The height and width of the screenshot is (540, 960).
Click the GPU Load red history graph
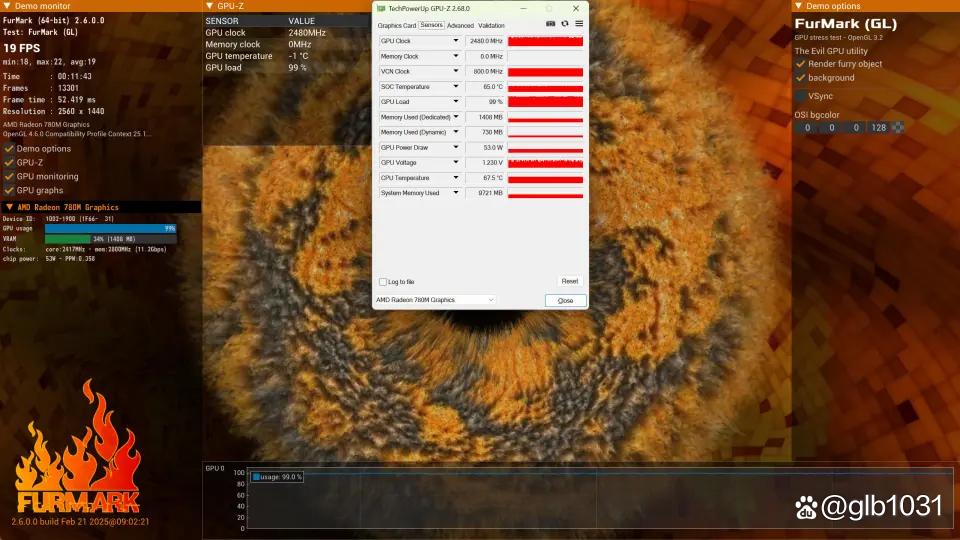click(x=545, y=102)
